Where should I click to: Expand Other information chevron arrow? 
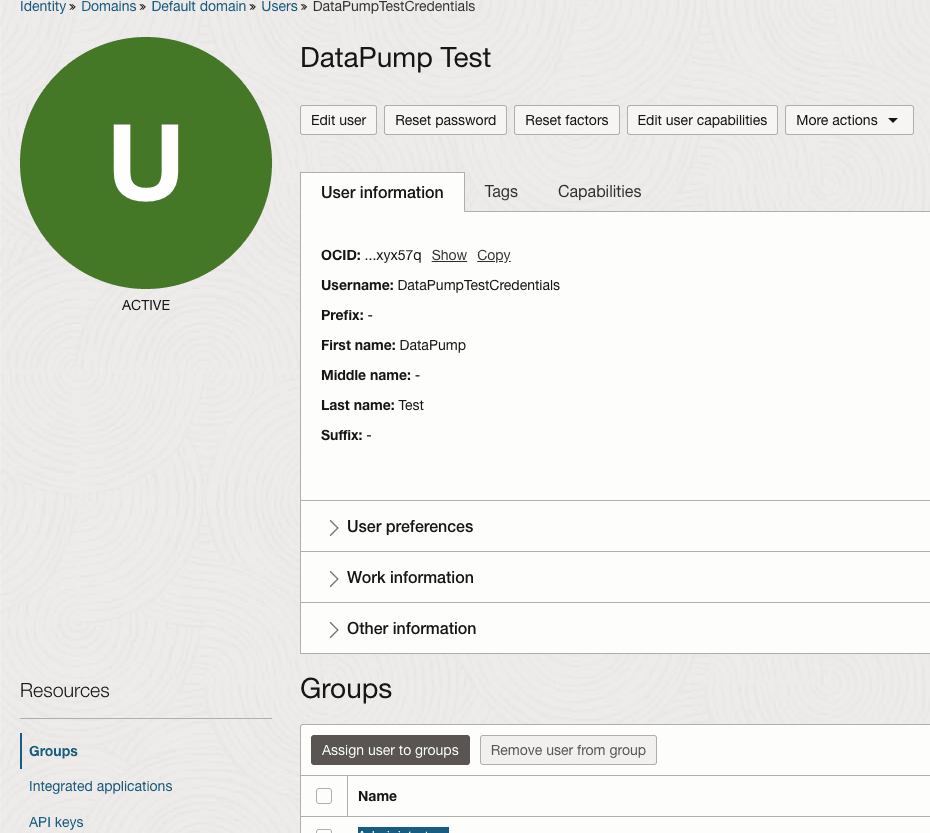click(333, 629)
